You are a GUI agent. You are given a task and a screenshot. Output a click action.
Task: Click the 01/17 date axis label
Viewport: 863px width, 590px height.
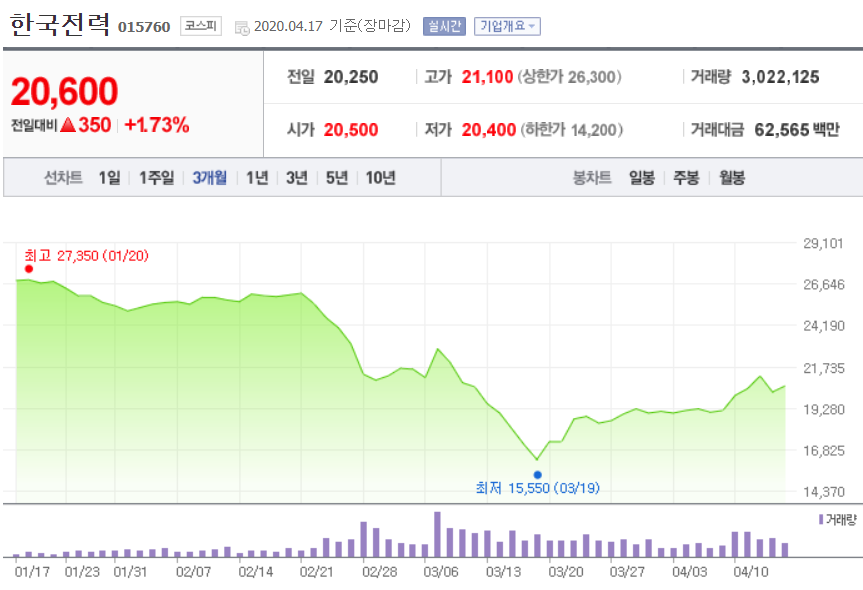click(x=32, y=572)
